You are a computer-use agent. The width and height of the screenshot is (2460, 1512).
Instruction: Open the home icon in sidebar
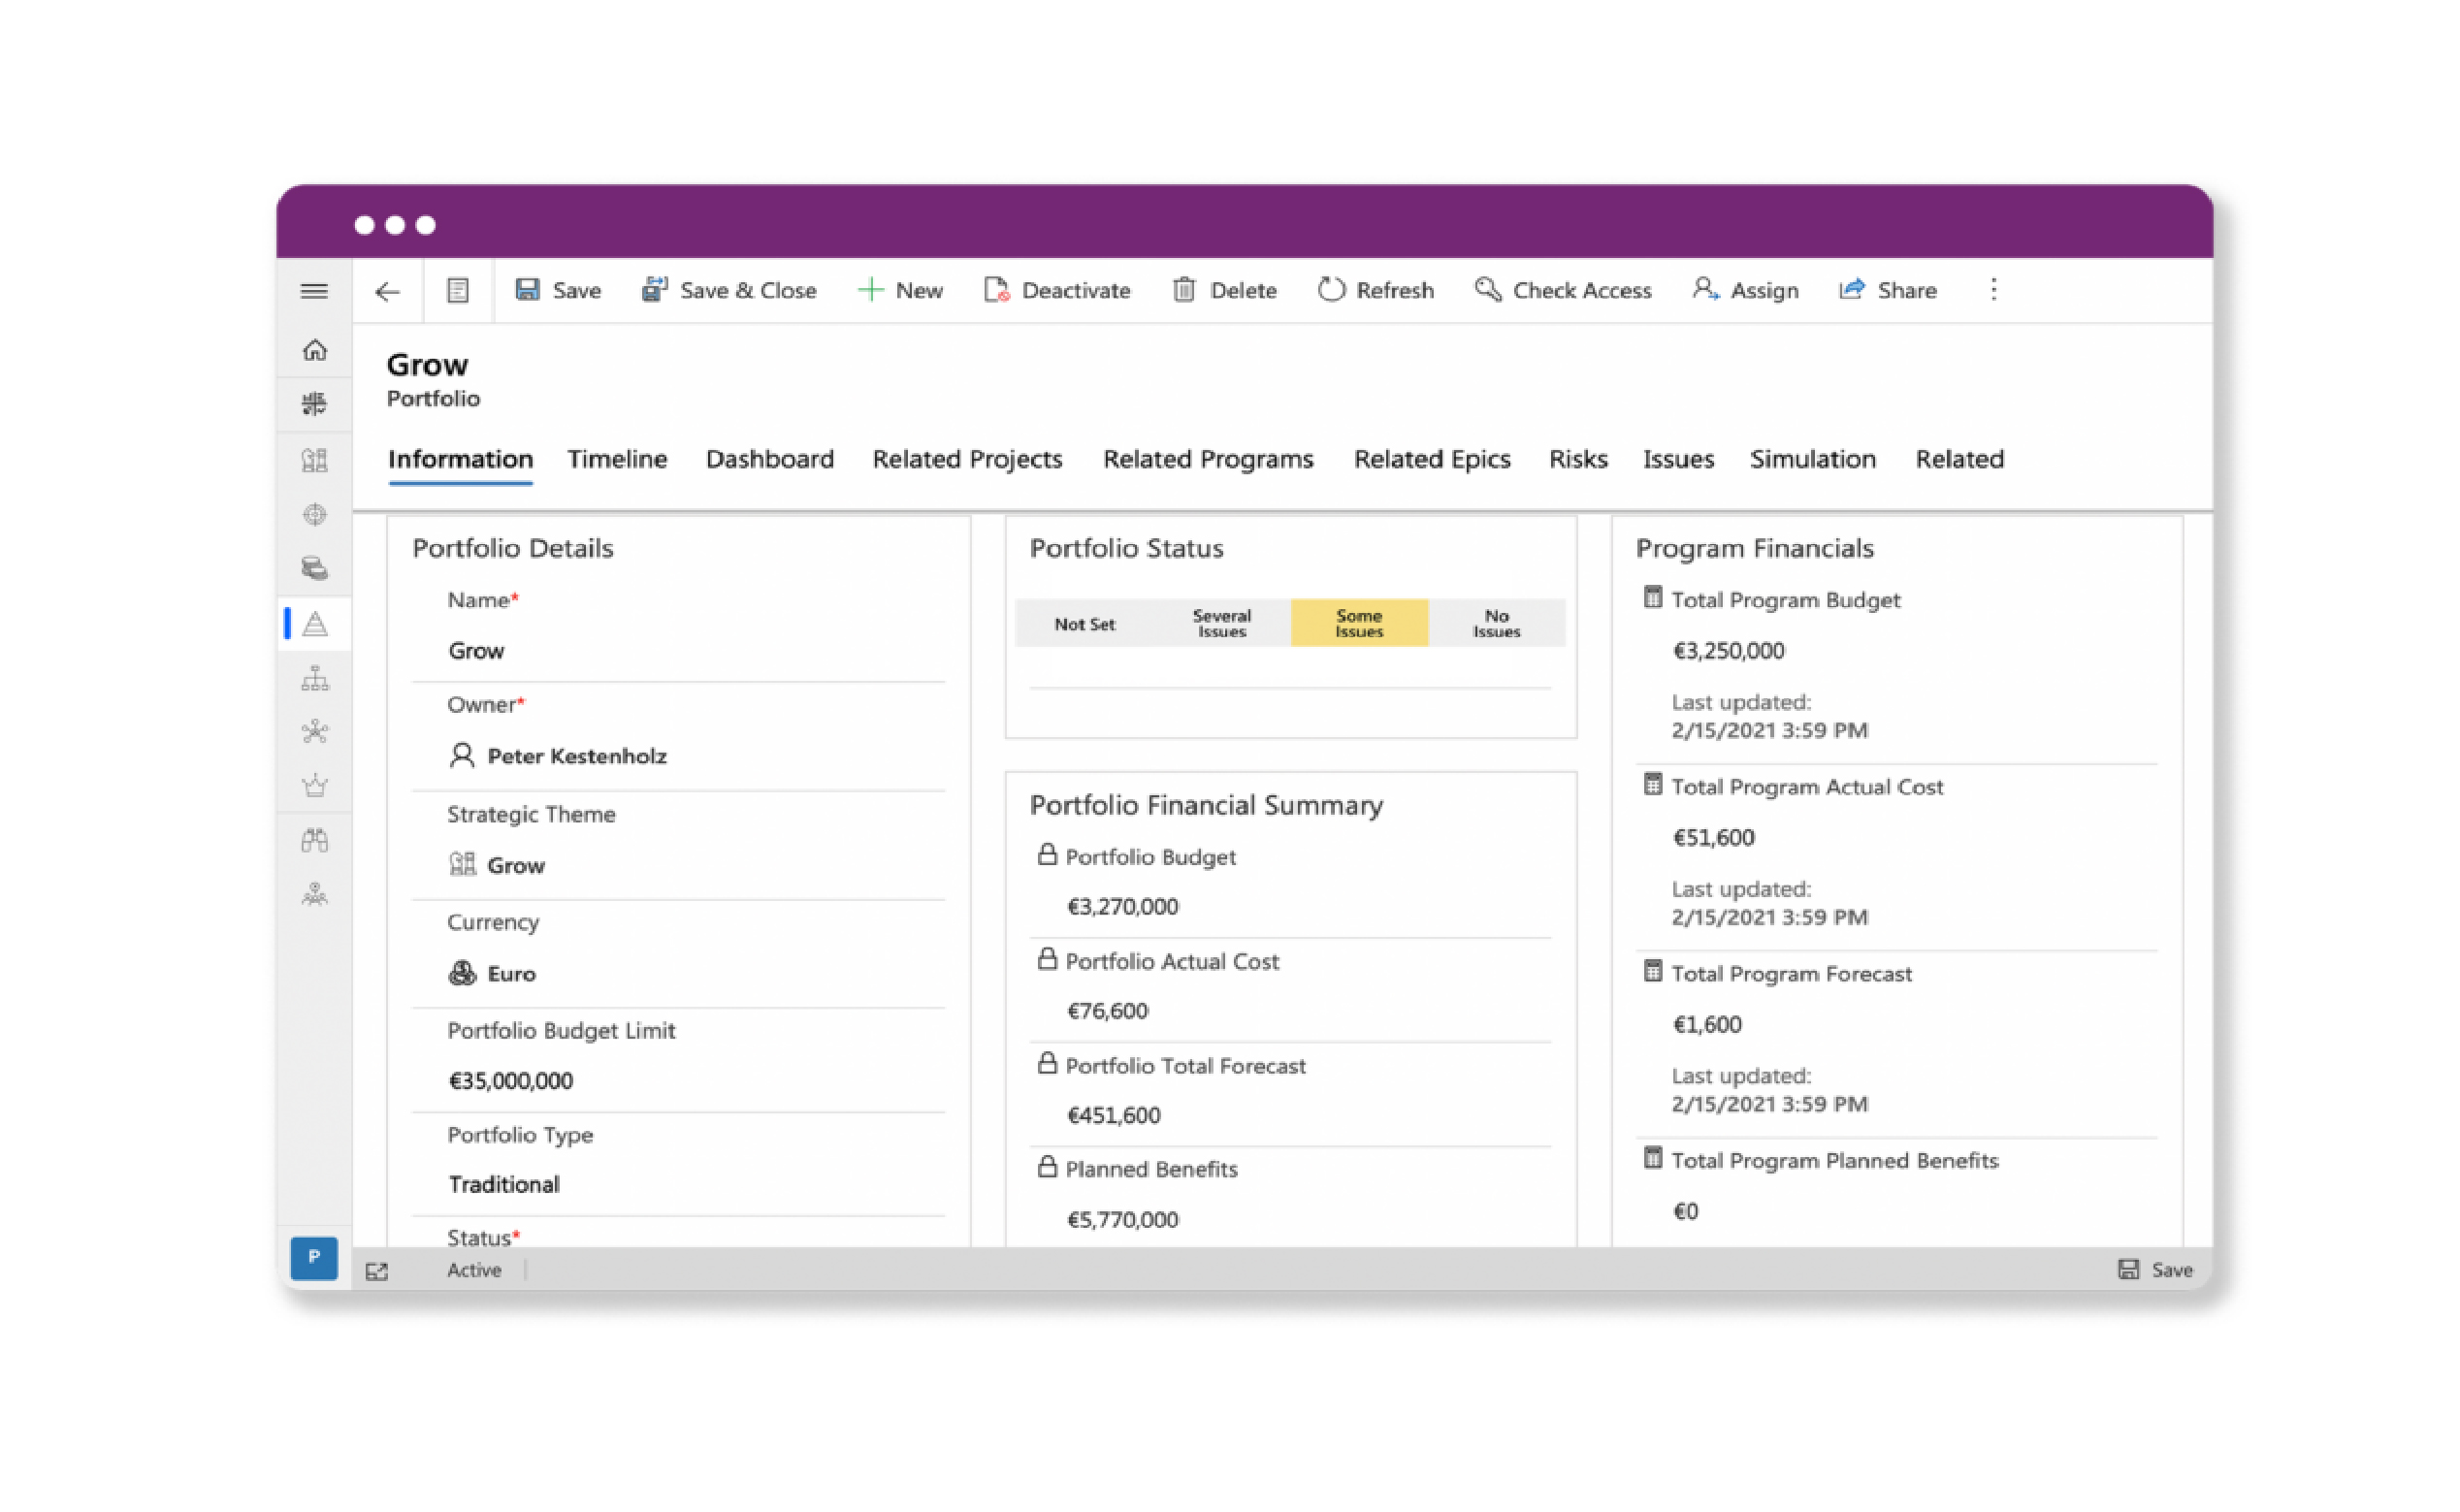pyautogui.click(x=315, y=350)
